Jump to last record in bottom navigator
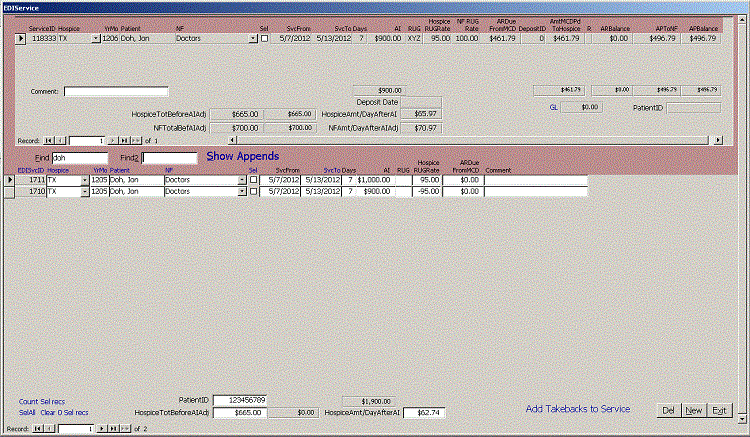Viewport: 750px width, 437px height. [x=112, y=429]
